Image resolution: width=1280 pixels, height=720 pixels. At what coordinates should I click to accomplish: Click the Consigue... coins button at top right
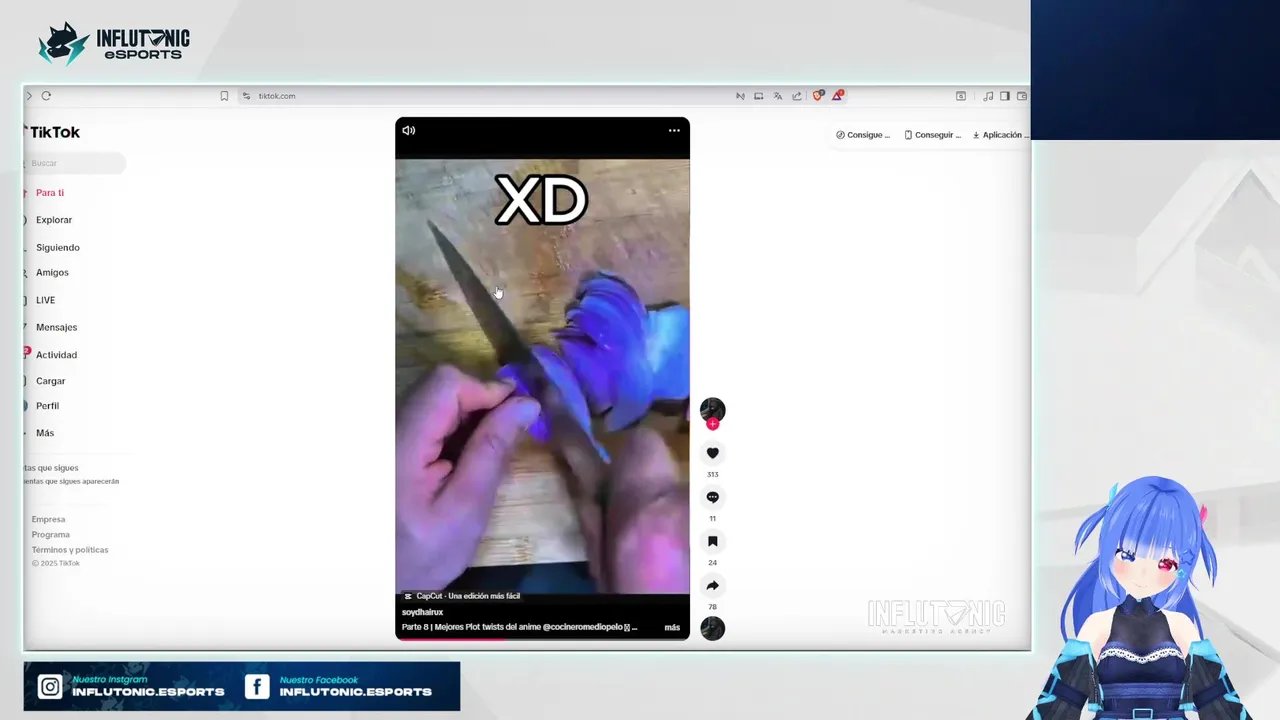click(863, 135)
